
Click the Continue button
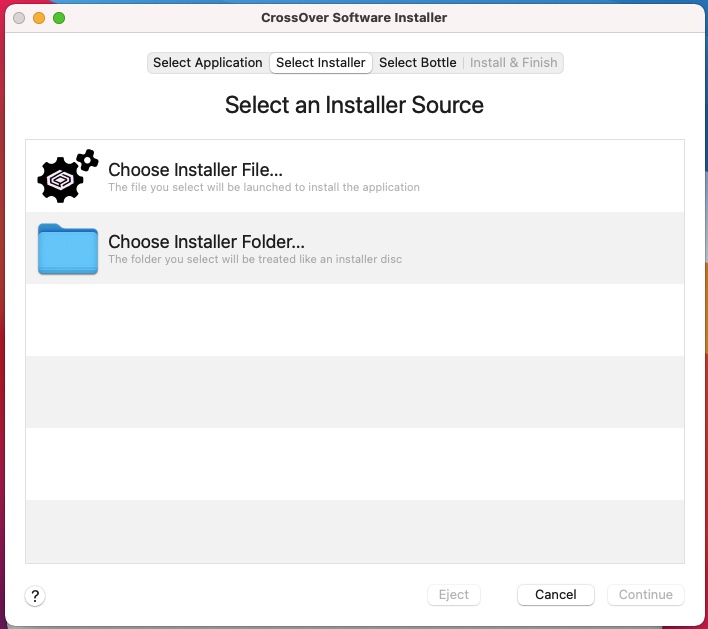pos(645,594)
